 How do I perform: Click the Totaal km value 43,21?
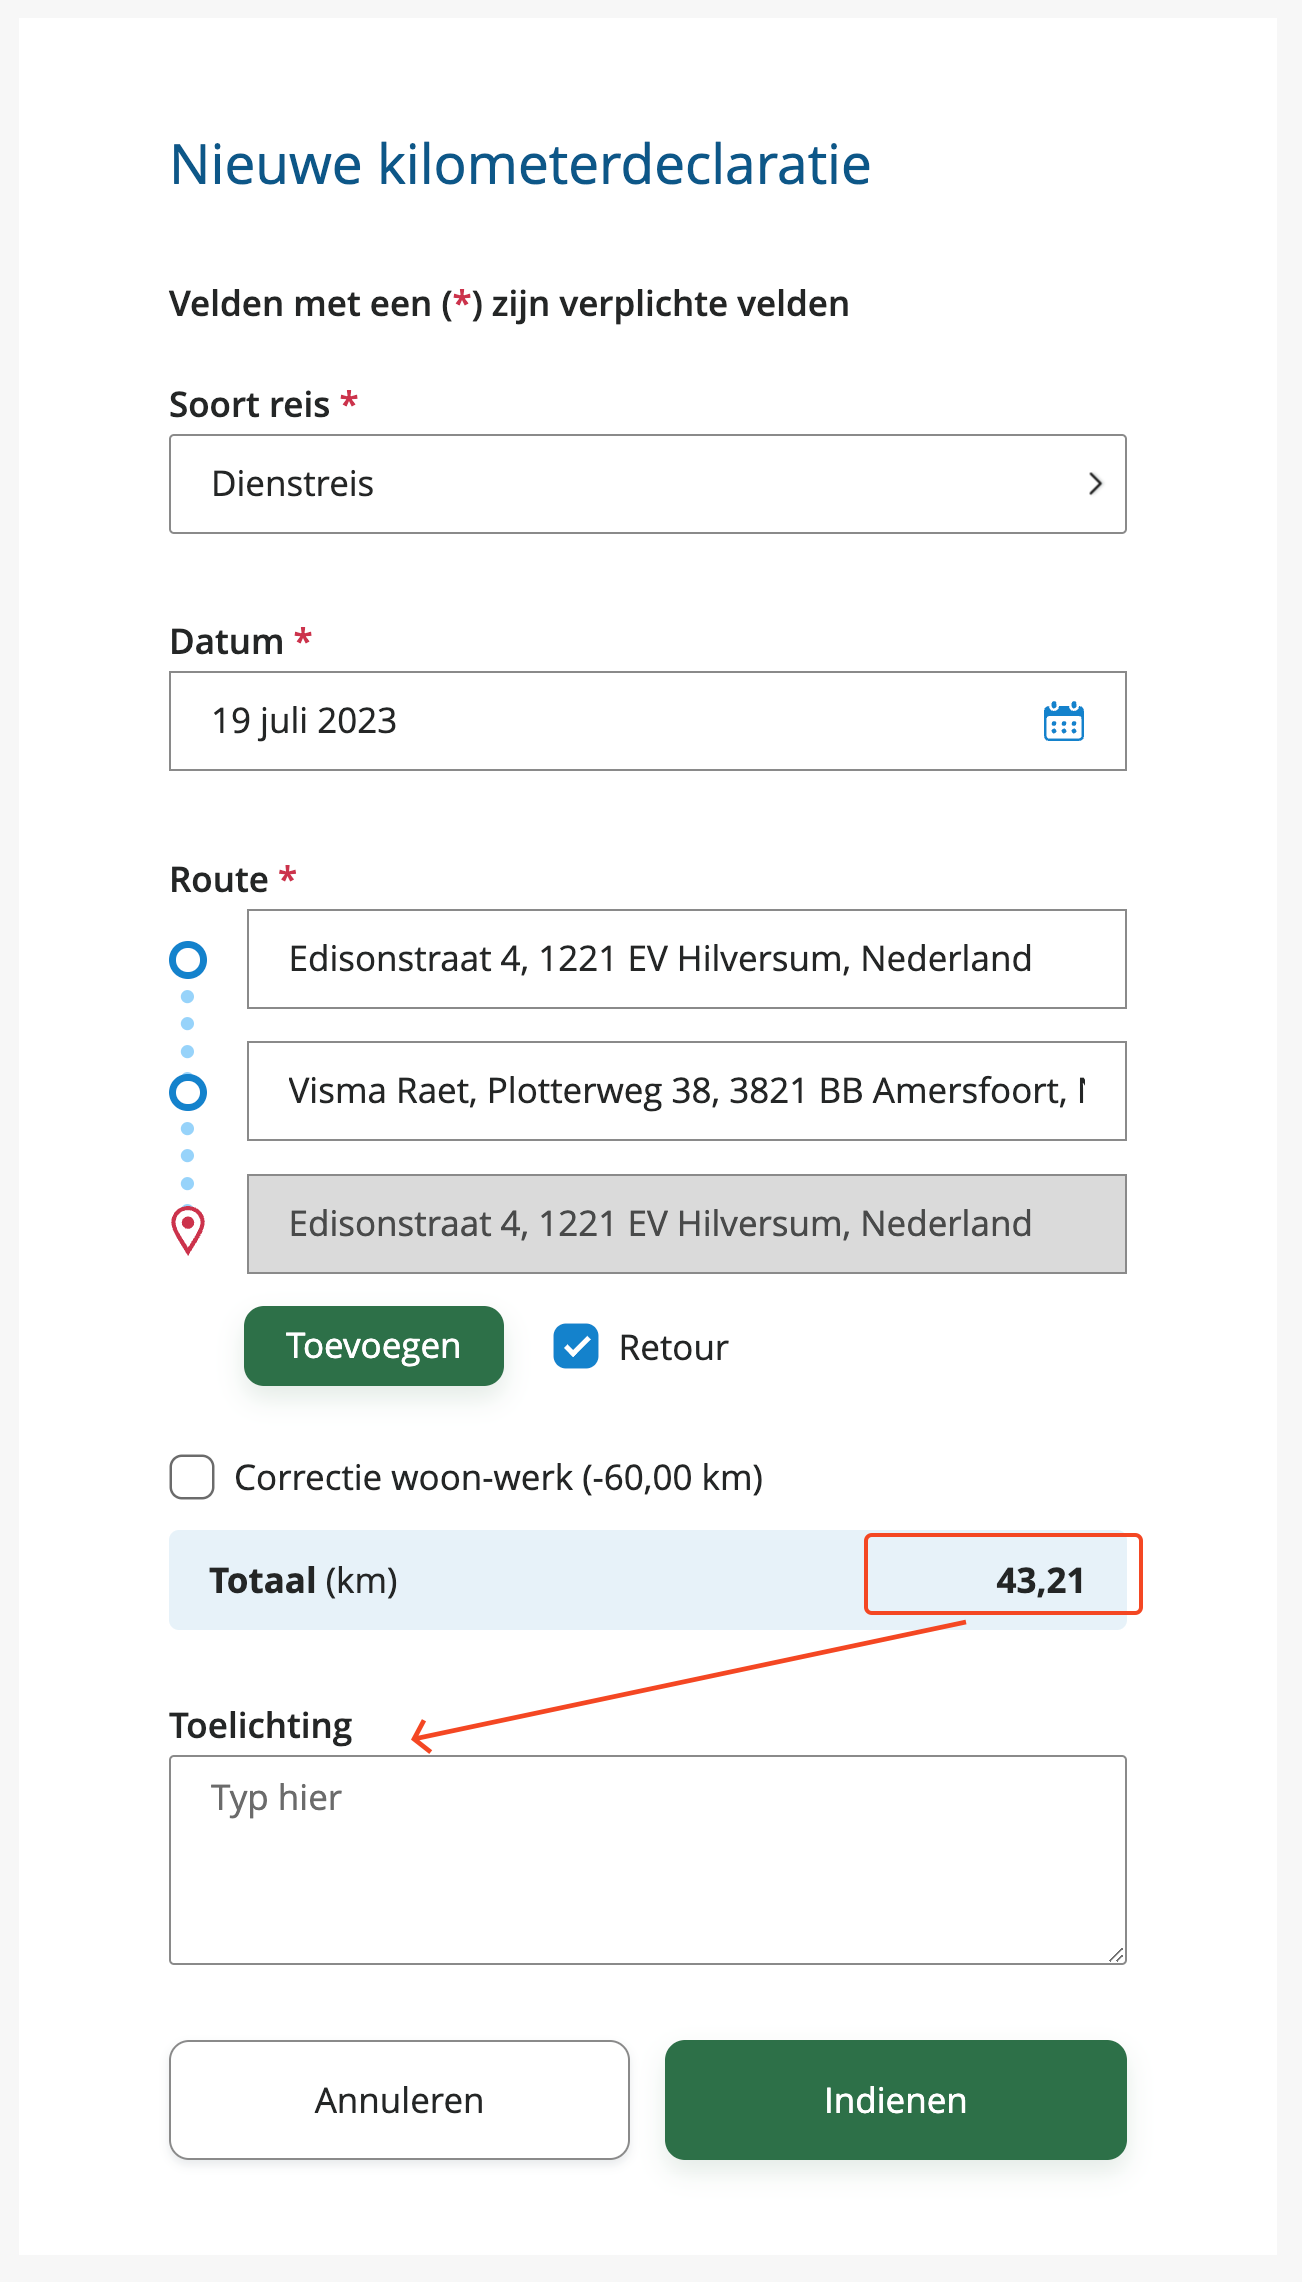(1040, 1580)
